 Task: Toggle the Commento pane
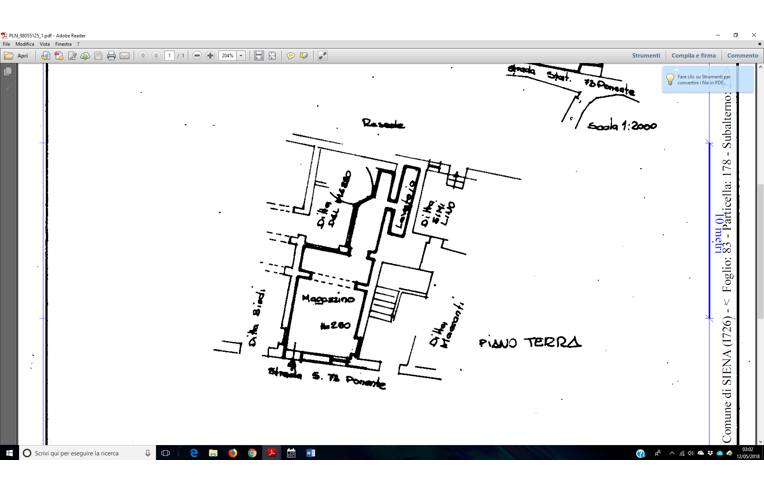click(742, 56)
